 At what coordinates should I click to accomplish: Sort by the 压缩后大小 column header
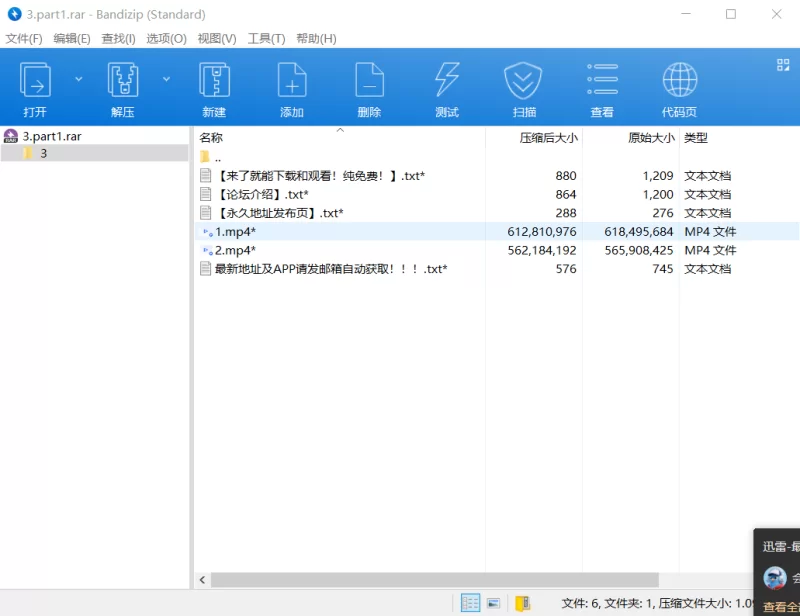(x=548, y=137)
